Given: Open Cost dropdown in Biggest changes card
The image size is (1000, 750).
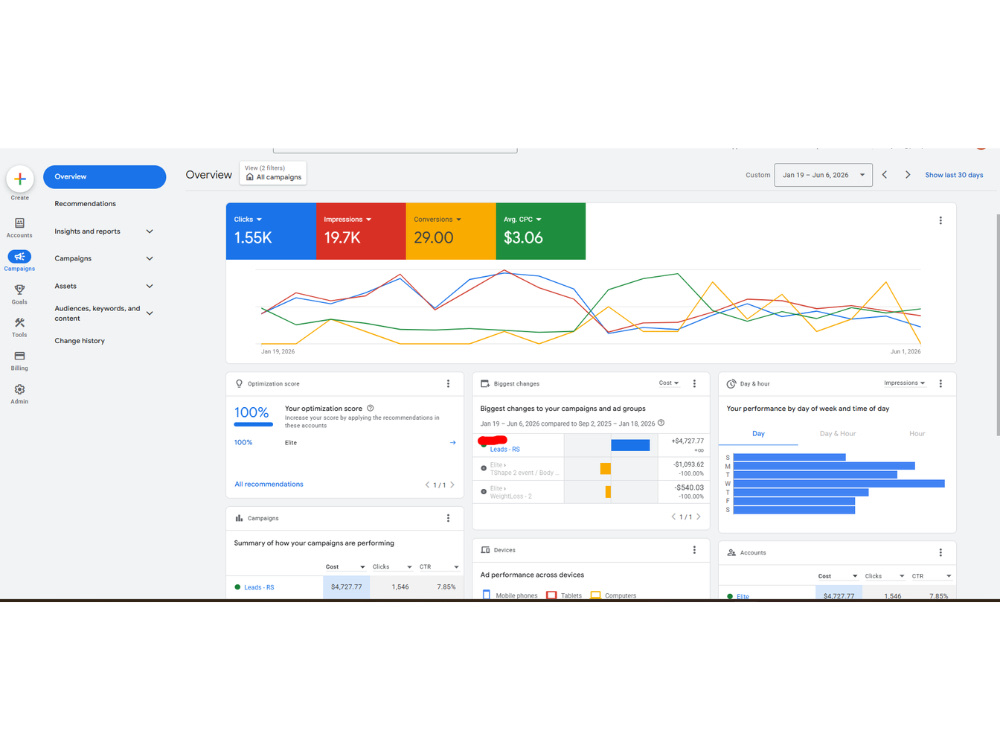Looking at the screenshot, I should click(x=669, y=383).
